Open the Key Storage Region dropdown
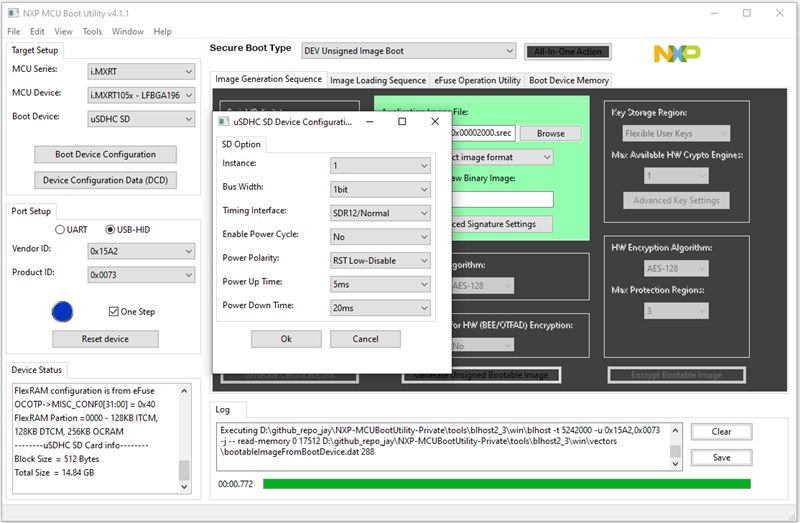800x523 pixels. (x=677, y=134)
